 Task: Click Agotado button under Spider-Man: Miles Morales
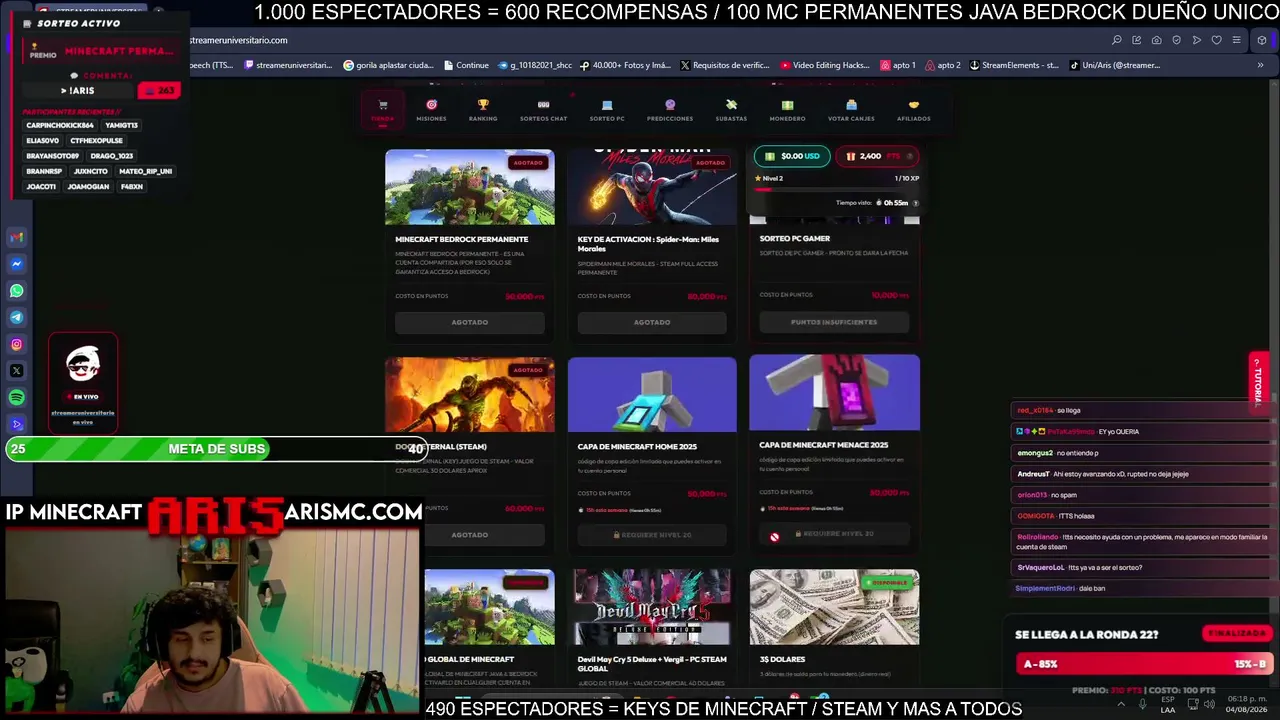(x=652, y=322)
